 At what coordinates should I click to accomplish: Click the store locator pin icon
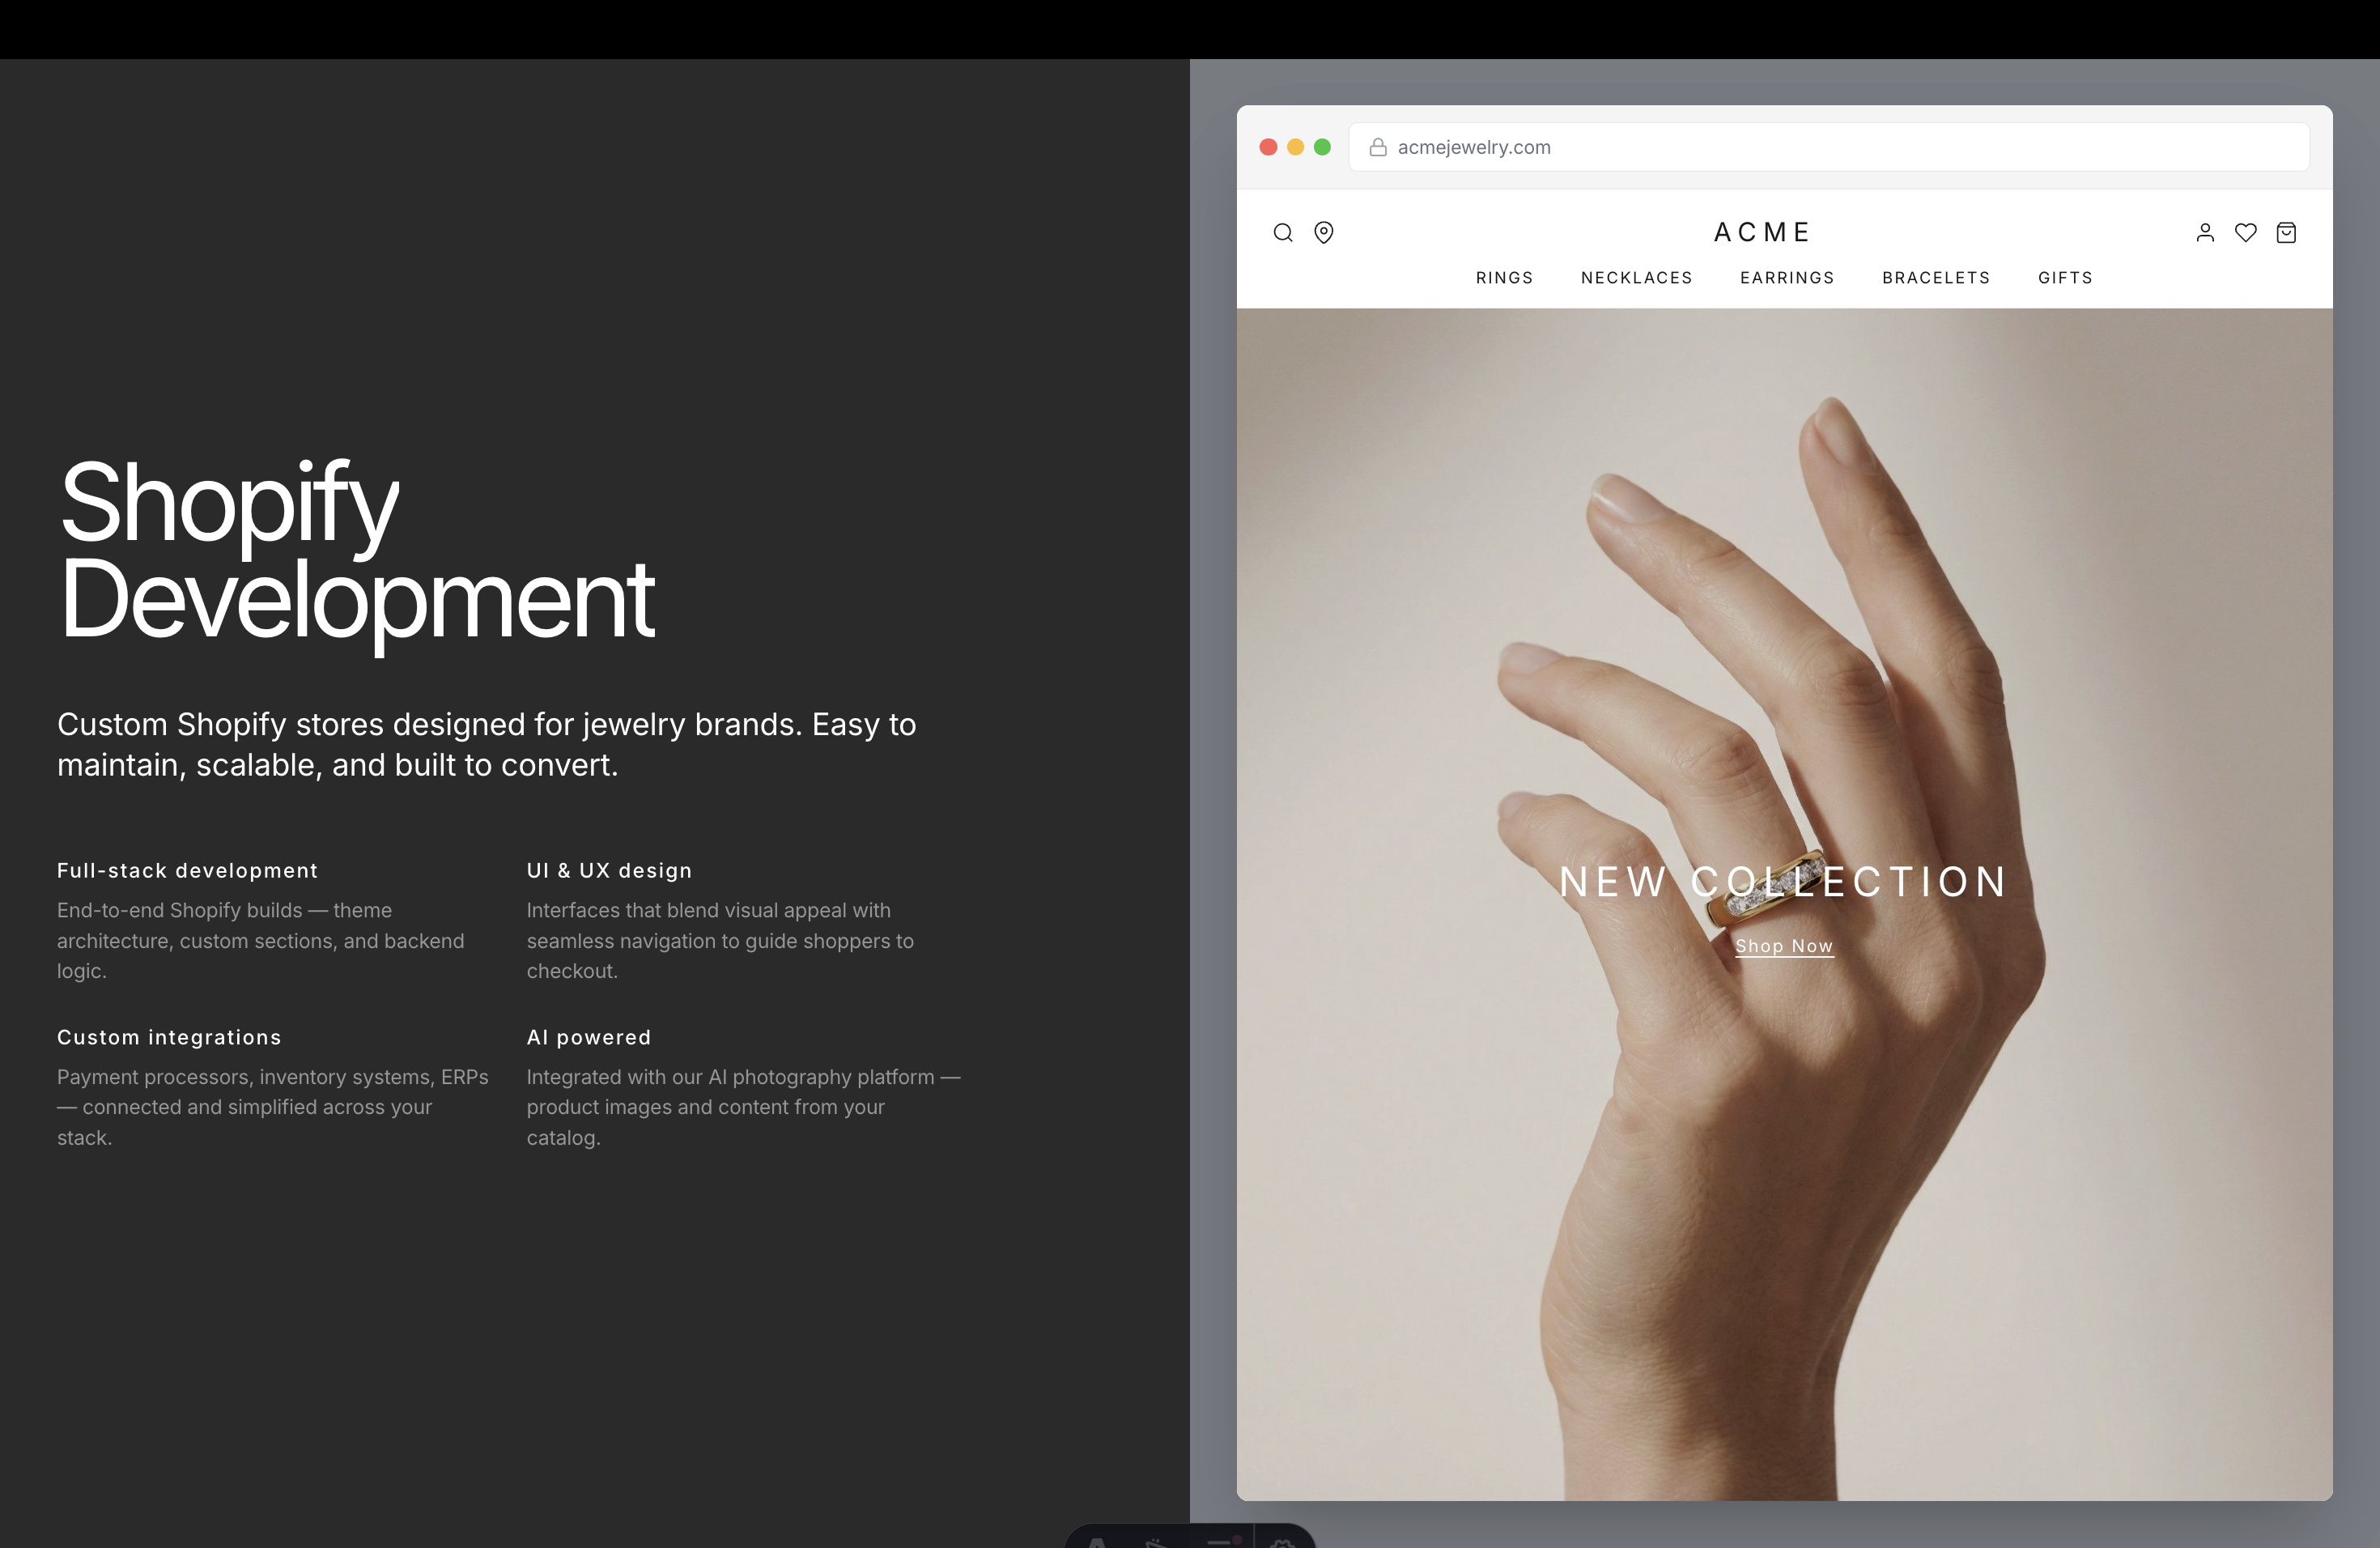1323,233
